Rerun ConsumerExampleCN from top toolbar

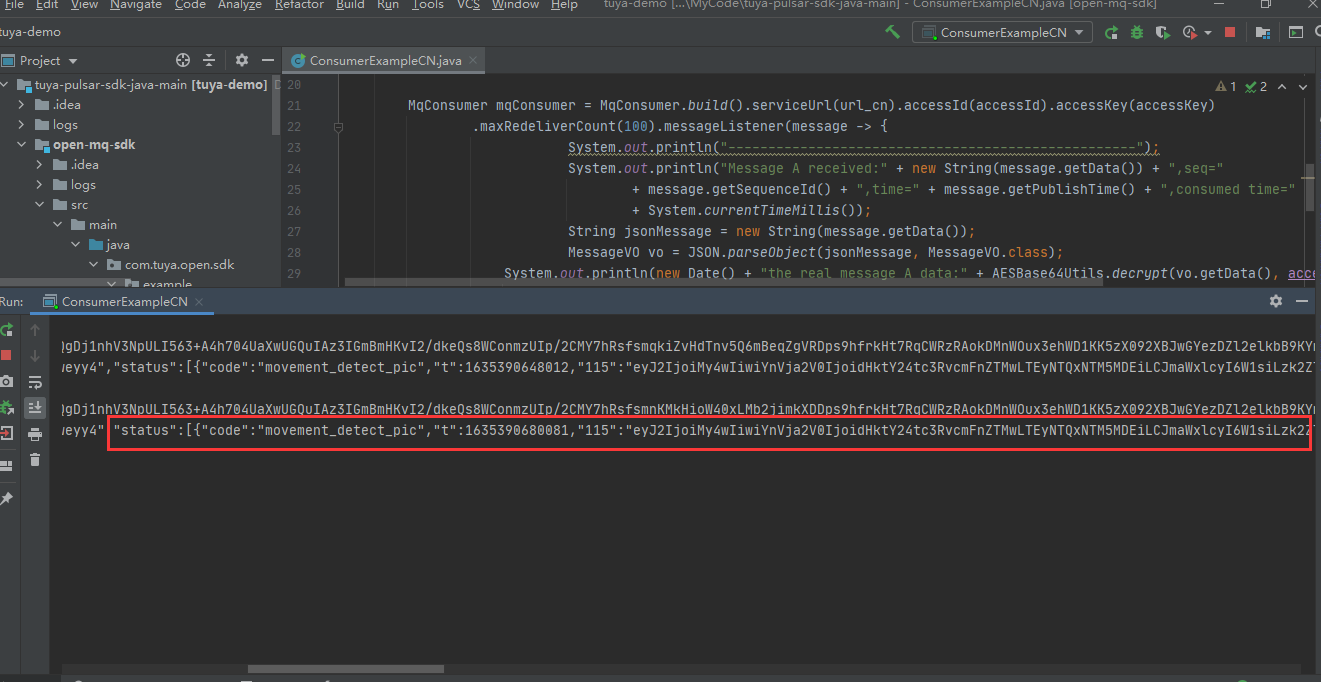point(1111,32)
